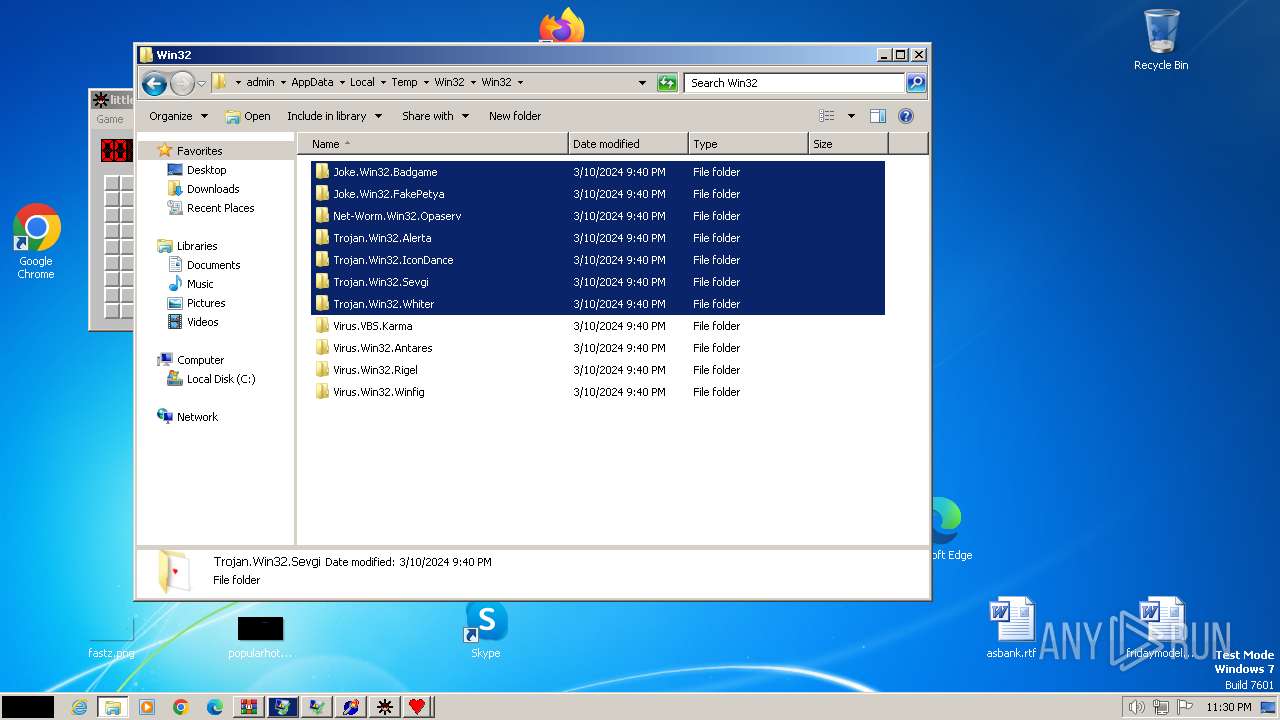Open the Music library
The width and height of the screenshot is (1280, 720).
200,284
